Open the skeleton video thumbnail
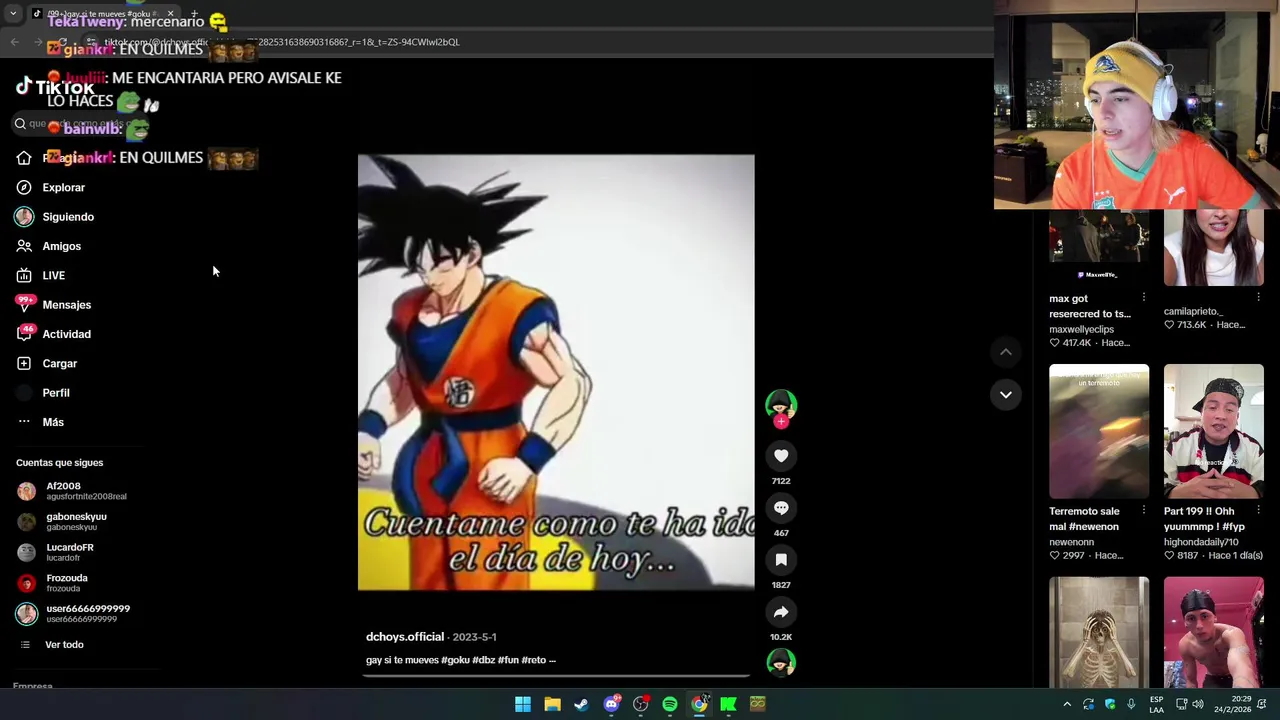 [1099, 632]
